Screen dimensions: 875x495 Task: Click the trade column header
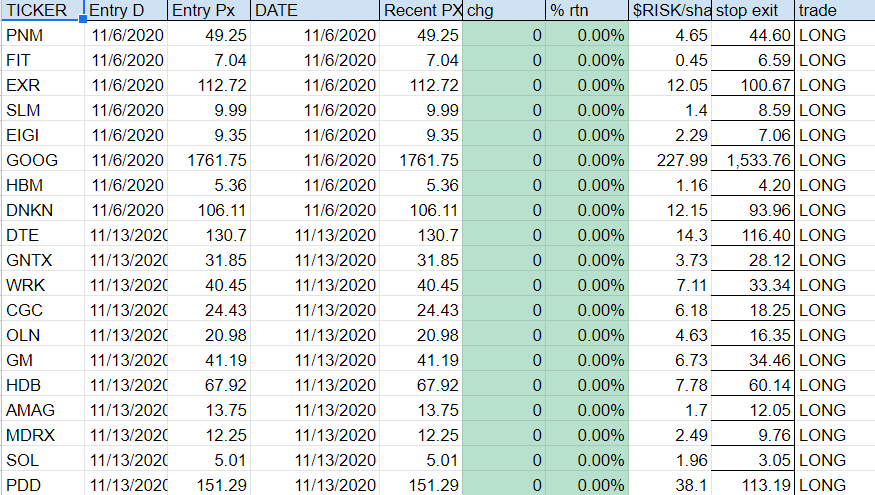[835, 10]
